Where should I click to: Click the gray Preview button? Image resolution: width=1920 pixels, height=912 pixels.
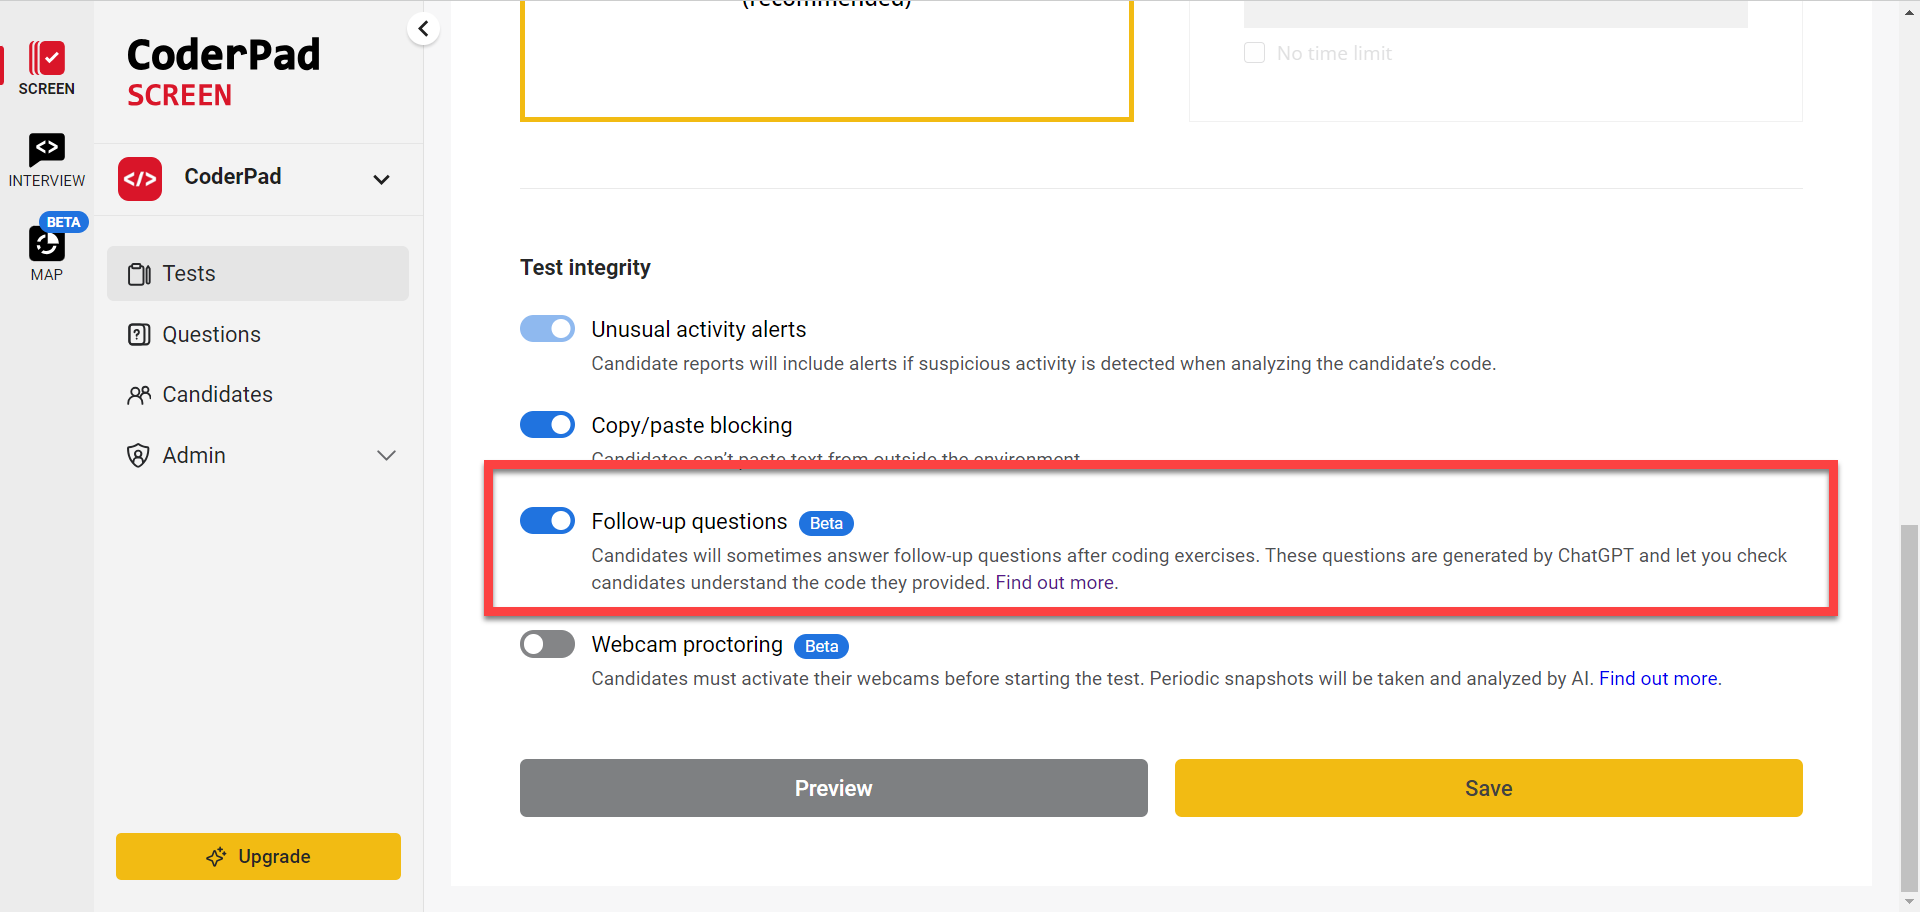tap(833, 788)
